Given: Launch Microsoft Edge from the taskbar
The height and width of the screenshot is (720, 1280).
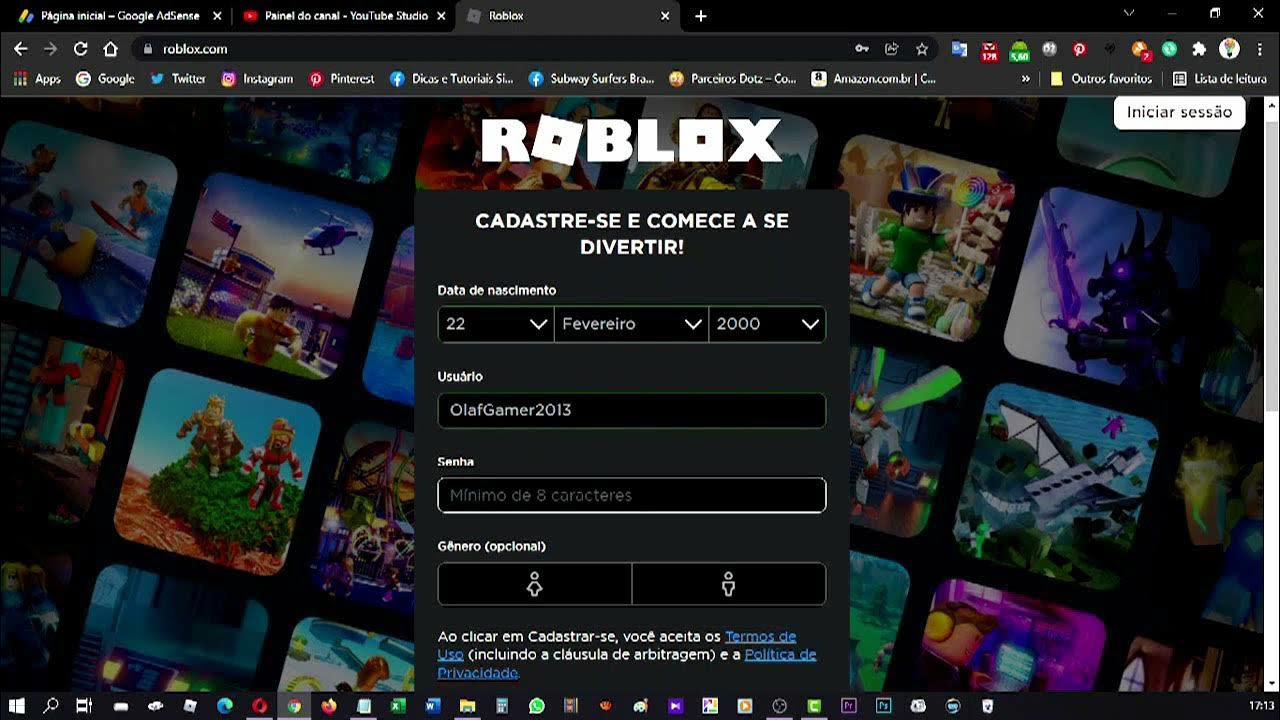Looking at the screenshot, I should 225,706.
